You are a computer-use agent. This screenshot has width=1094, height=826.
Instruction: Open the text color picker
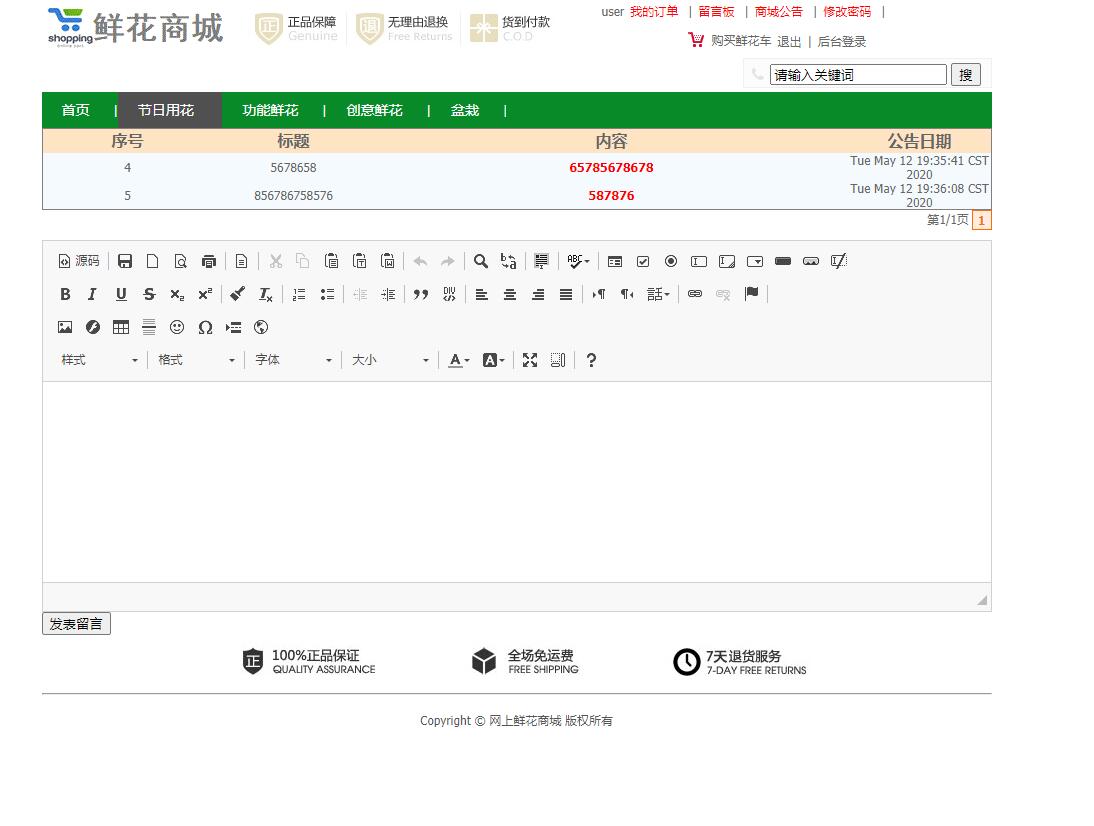tap(457, 360)
